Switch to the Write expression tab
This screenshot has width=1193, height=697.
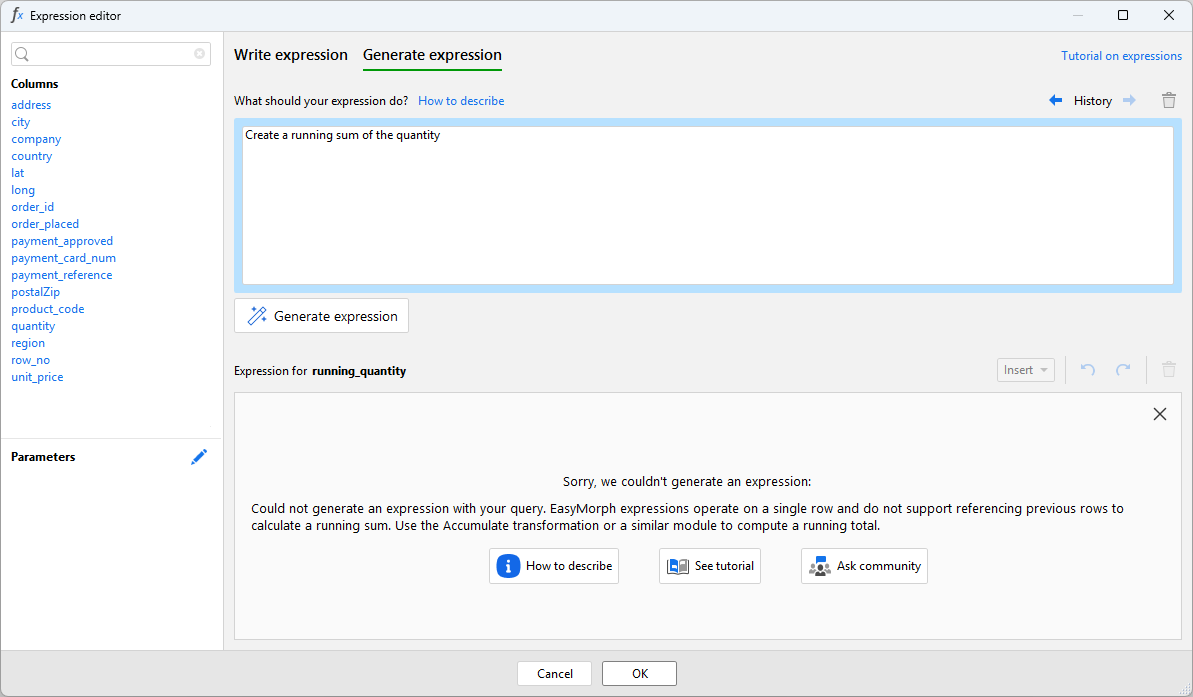coord(291,55)
